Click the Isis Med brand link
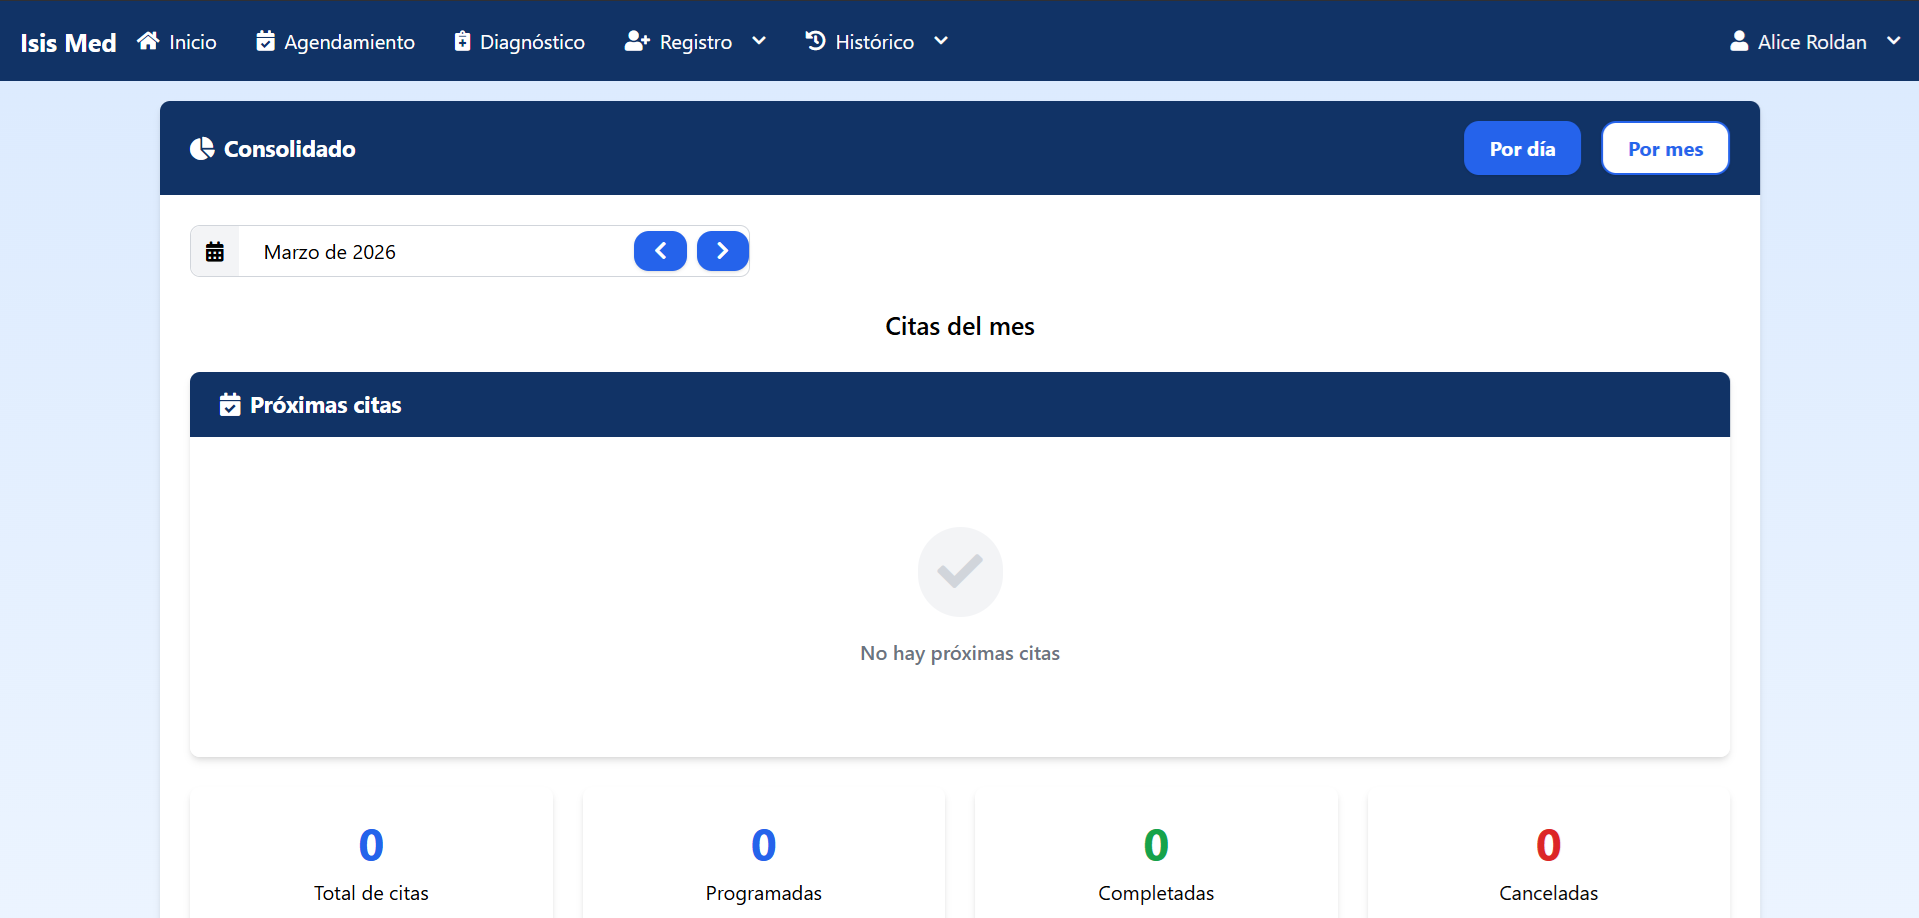 67,41
